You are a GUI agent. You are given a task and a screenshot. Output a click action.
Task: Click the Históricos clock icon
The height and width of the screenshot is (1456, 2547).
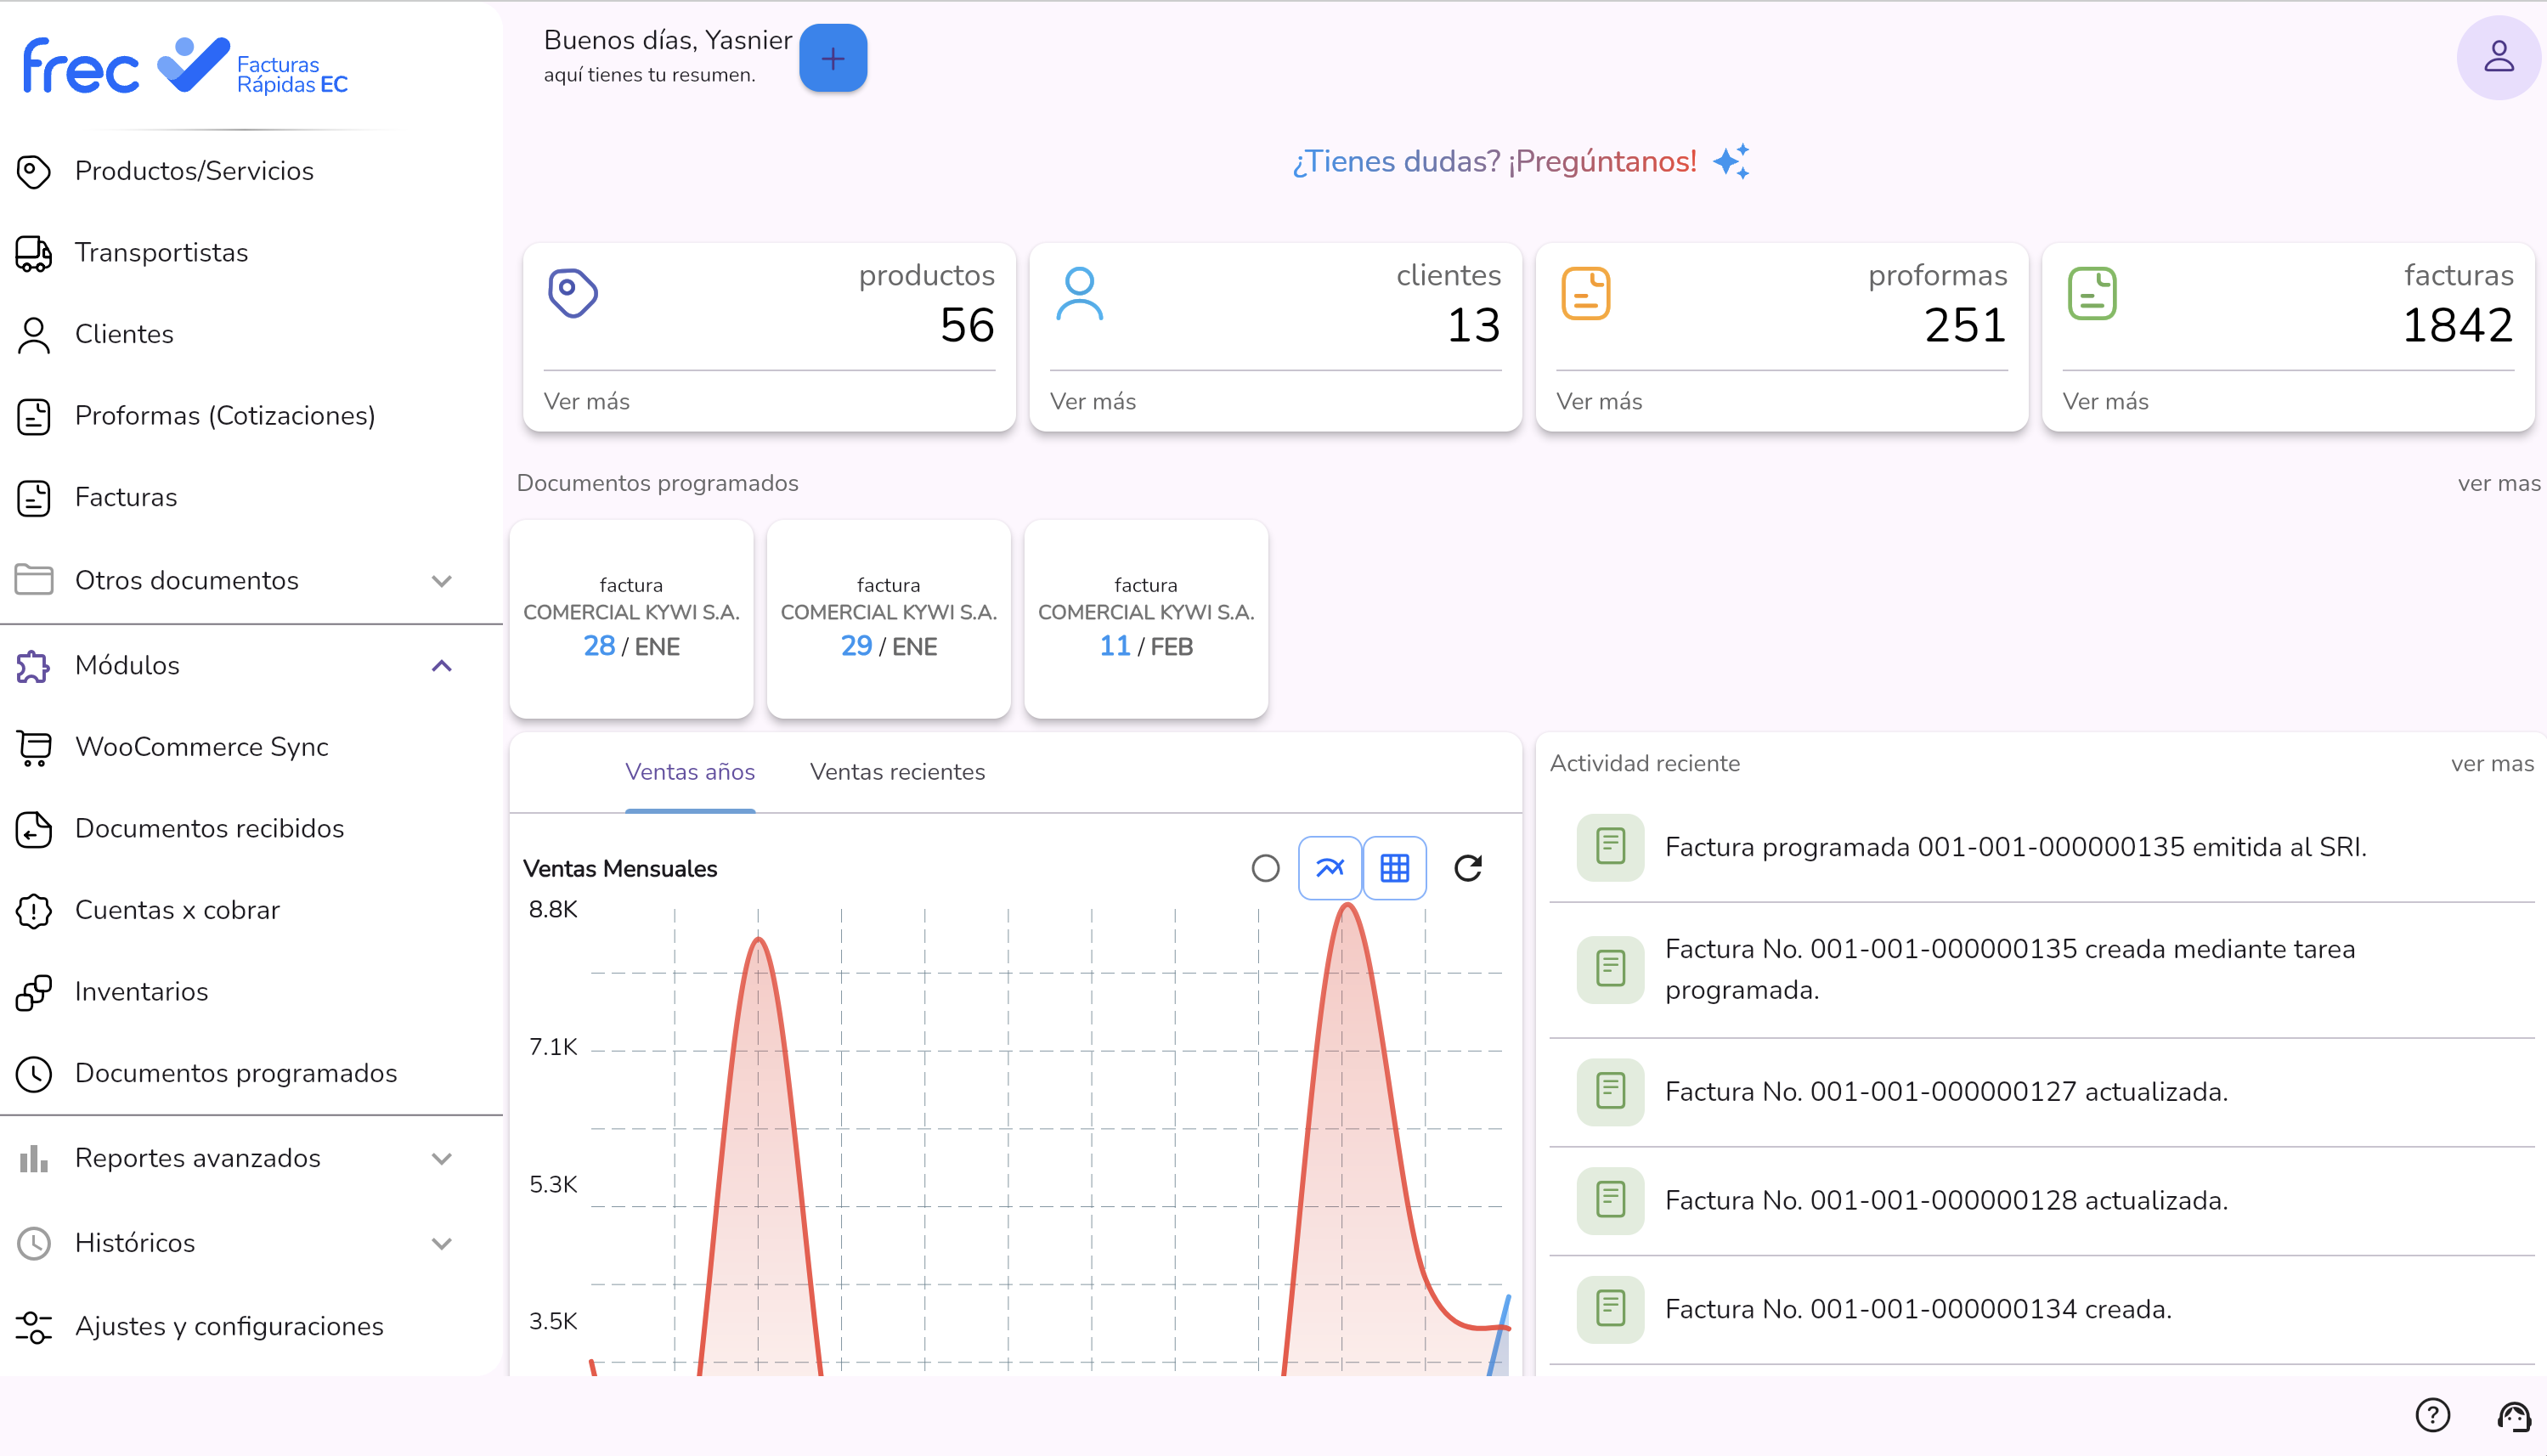click(34, 1243)
